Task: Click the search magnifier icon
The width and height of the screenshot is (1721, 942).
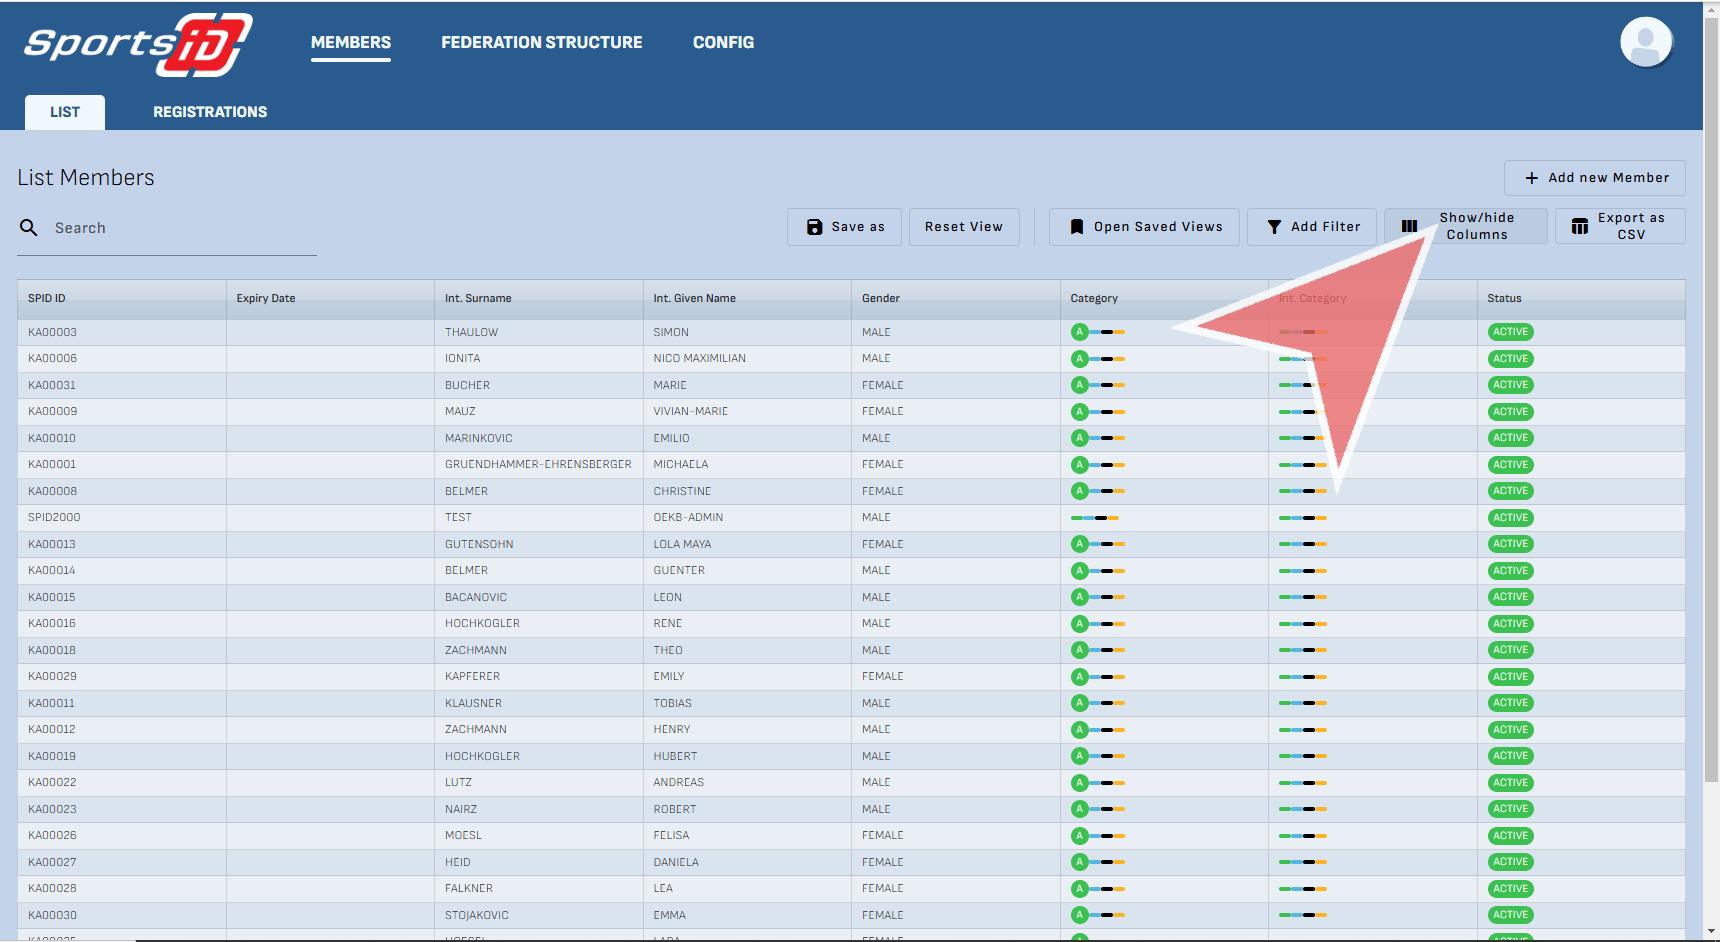Action: coord(29,228)
